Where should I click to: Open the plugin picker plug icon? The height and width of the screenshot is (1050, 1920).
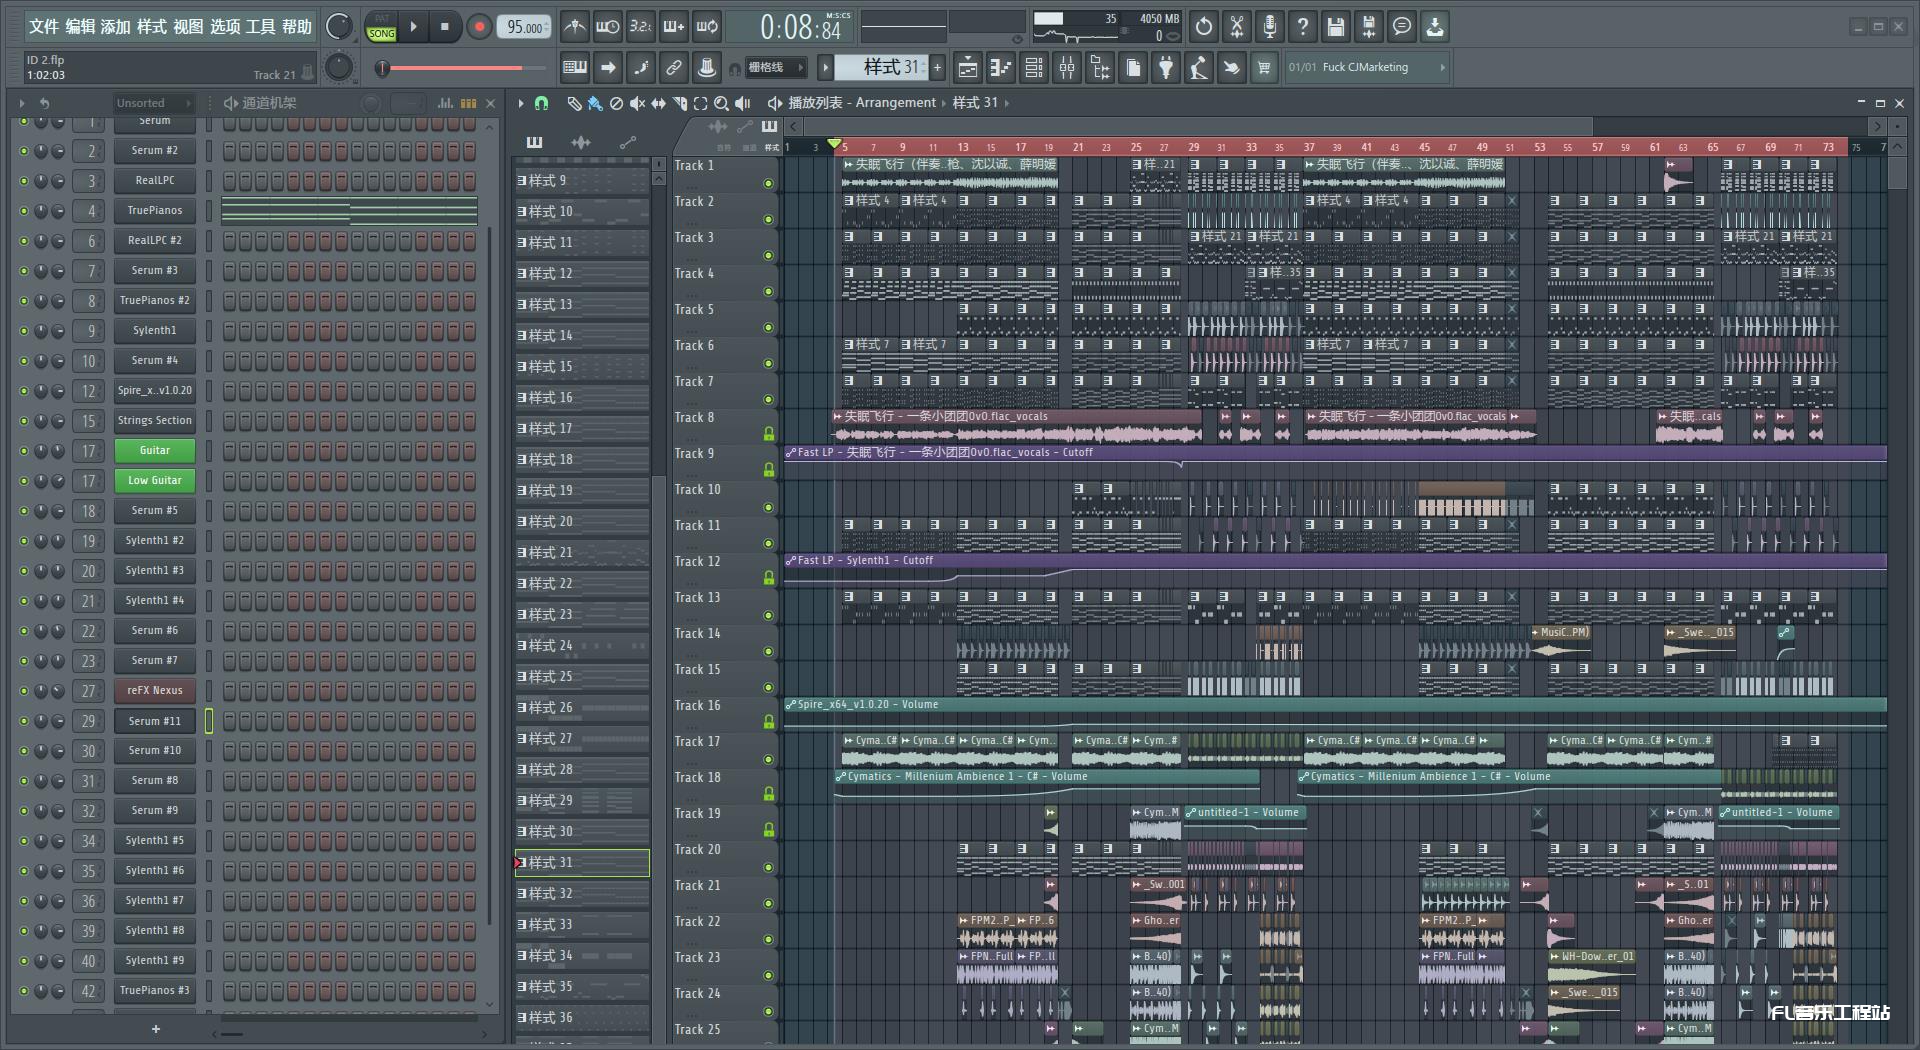(1165, 67)
